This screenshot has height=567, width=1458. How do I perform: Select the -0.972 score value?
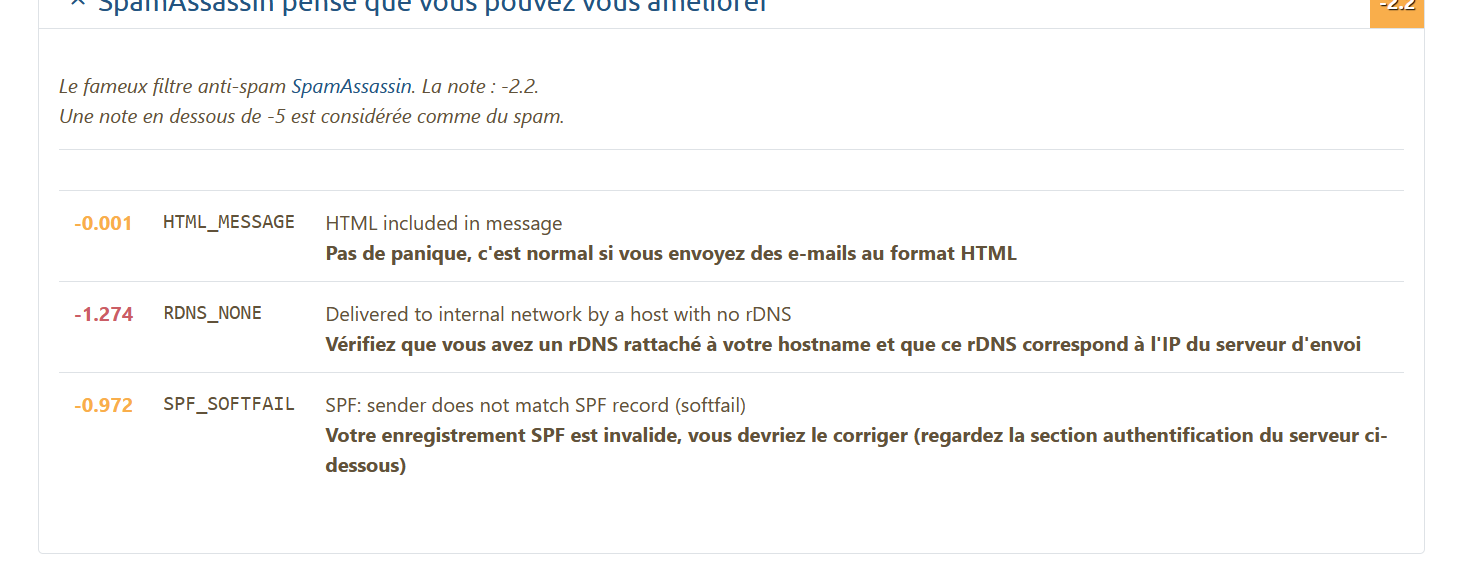(103, 406)
